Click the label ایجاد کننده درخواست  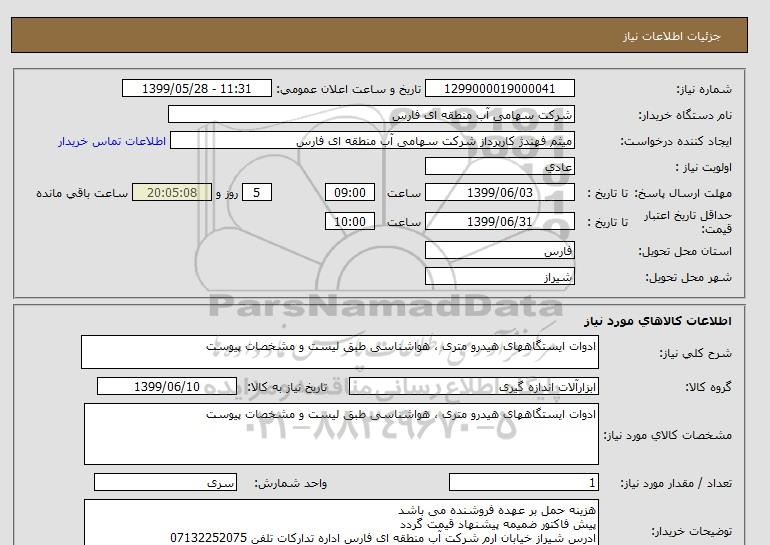[x=676, y=141]
